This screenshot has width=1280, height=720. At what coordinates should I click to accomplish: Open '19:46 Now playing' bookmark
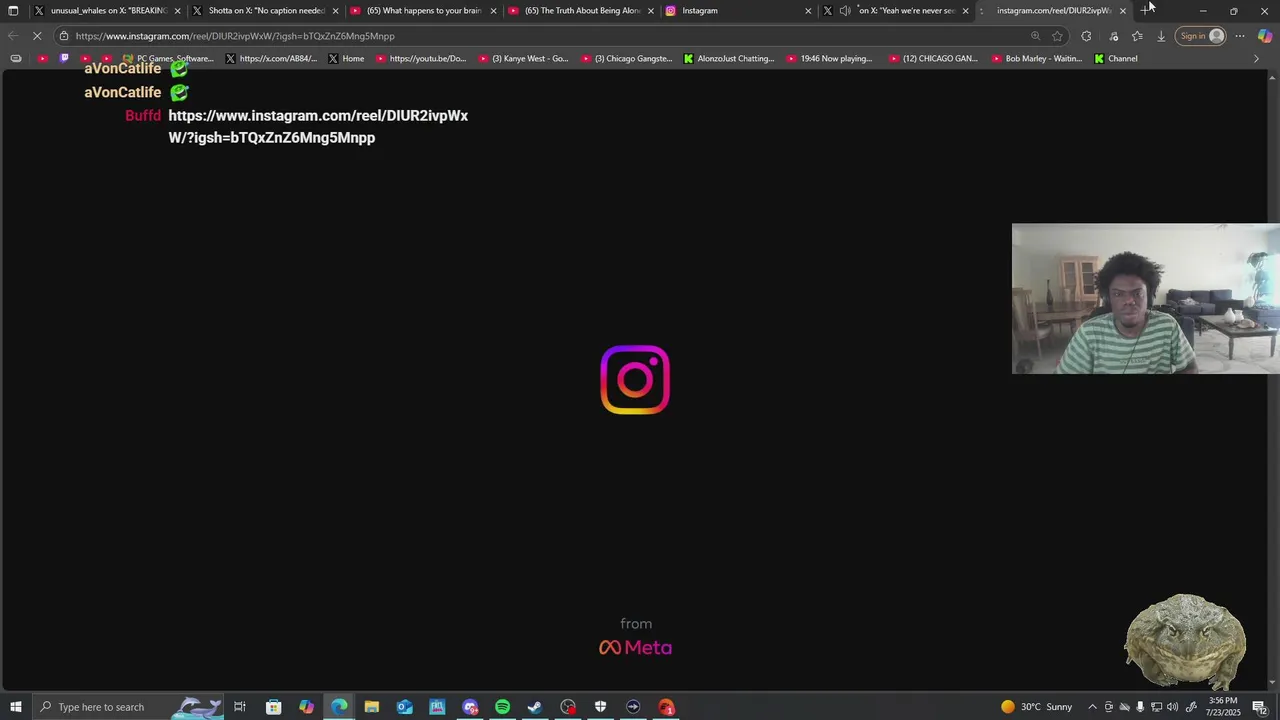(x=829, y=59)
